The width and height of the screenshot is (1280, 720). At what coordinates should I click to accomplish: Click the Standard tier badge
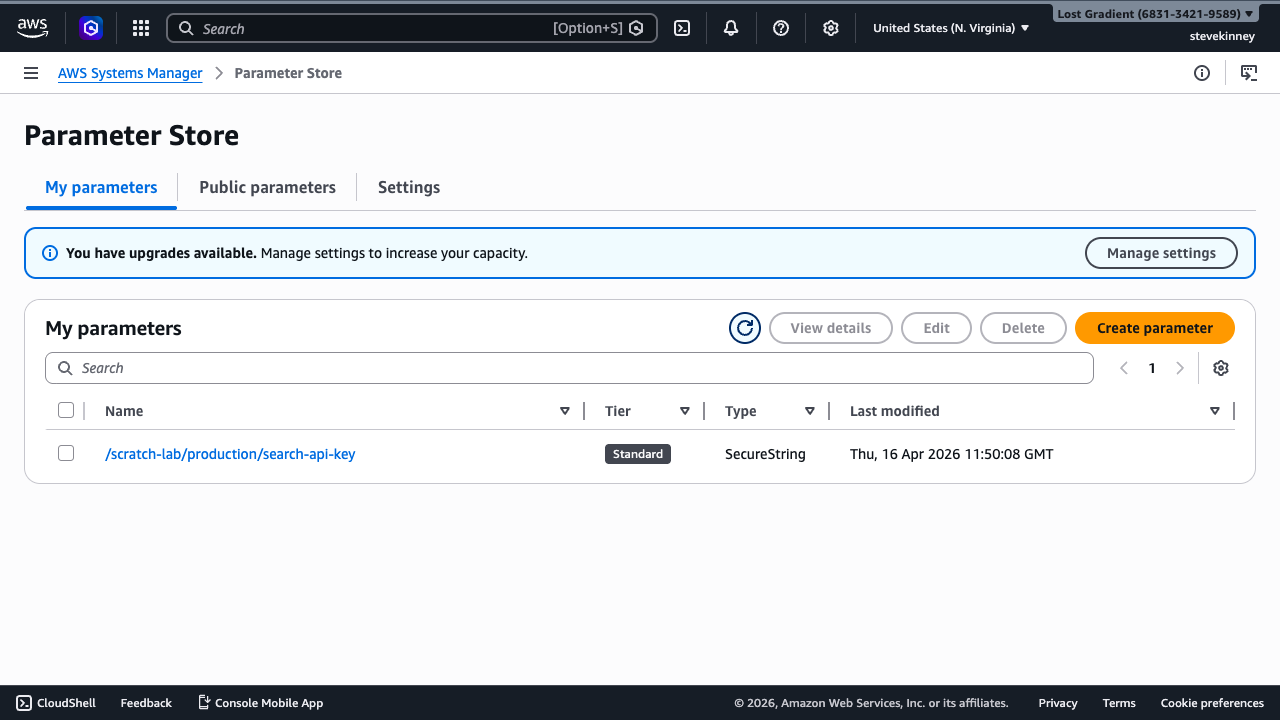(x=638, y=454)
